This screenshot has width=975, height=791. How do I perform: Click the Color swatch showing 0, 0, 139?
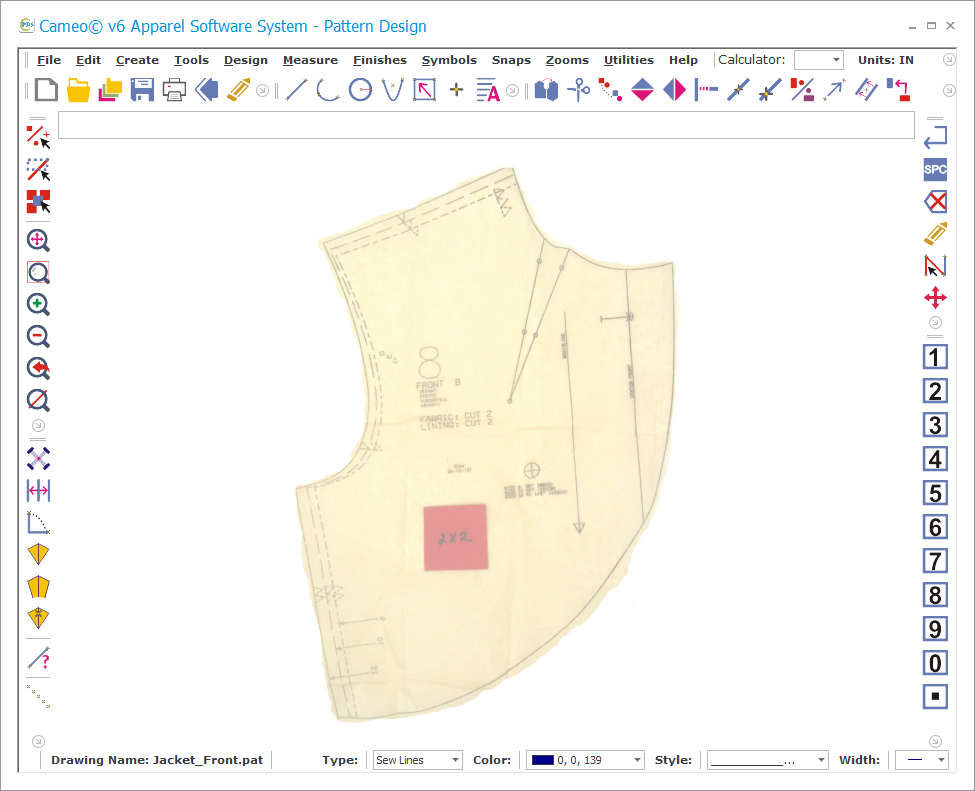pyautogui.click(x=585, y=760)
